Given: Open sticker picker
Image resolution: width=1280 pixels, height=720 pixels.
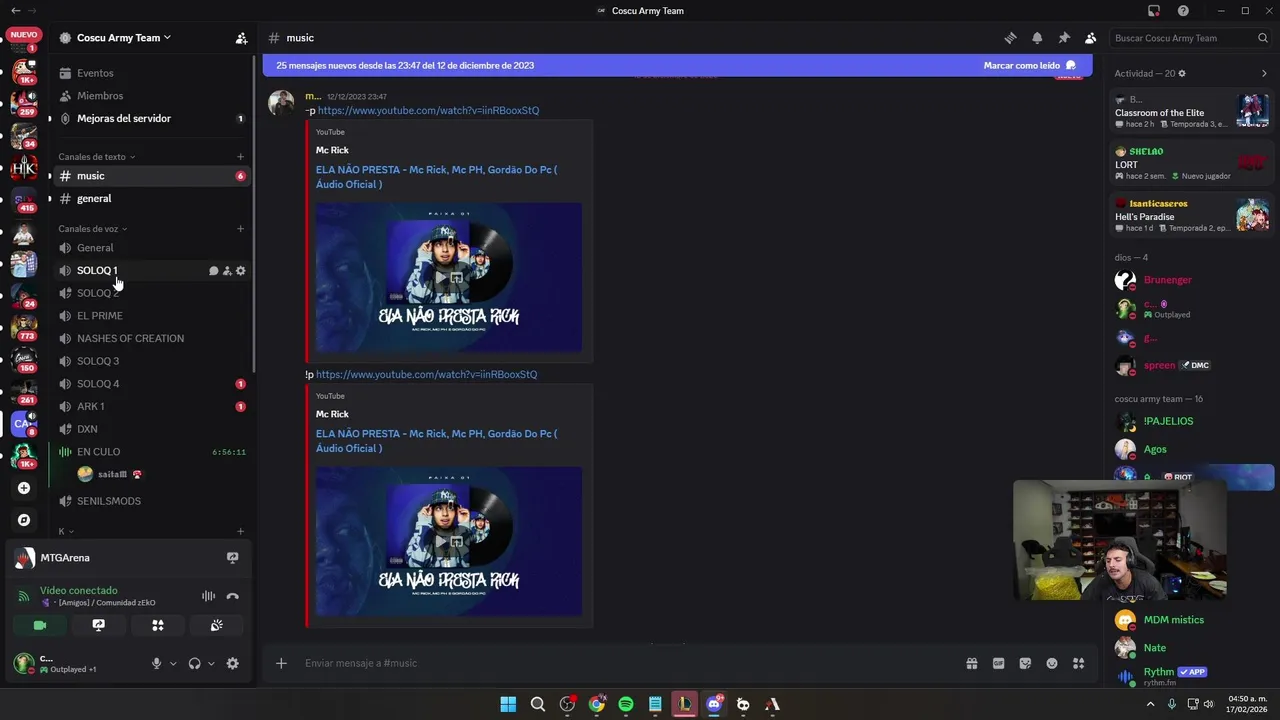Looking at the screenshot, I should click(1025, 663).
